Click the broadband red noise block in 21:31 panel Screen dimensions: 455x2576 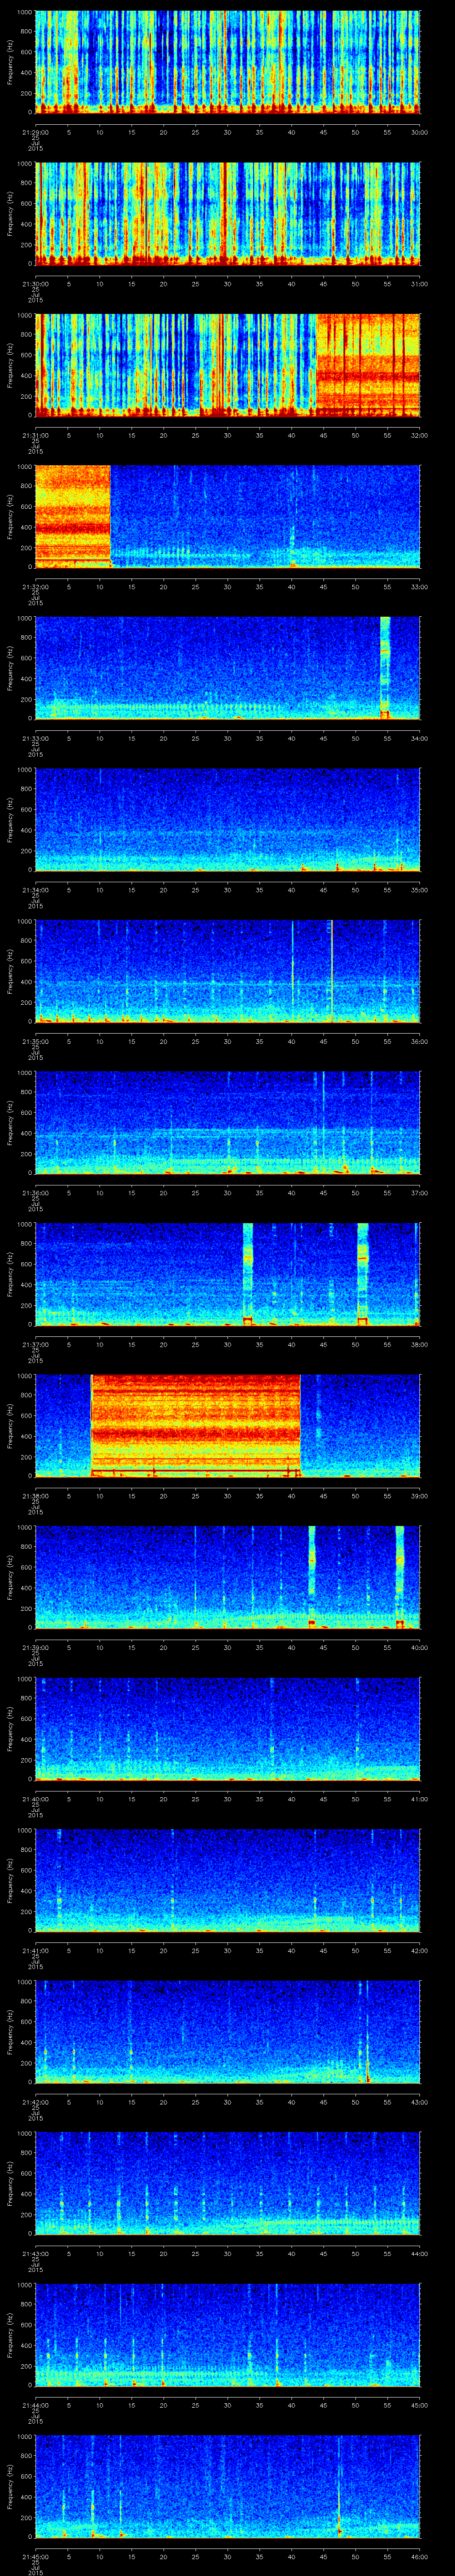coord(368,365)
